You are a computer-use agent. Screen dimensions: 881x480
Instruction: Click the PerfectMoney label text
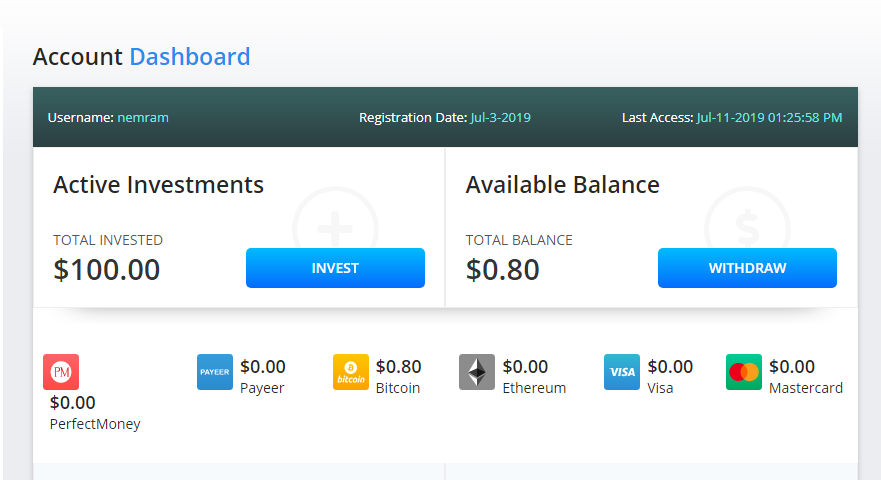point(95,424)
